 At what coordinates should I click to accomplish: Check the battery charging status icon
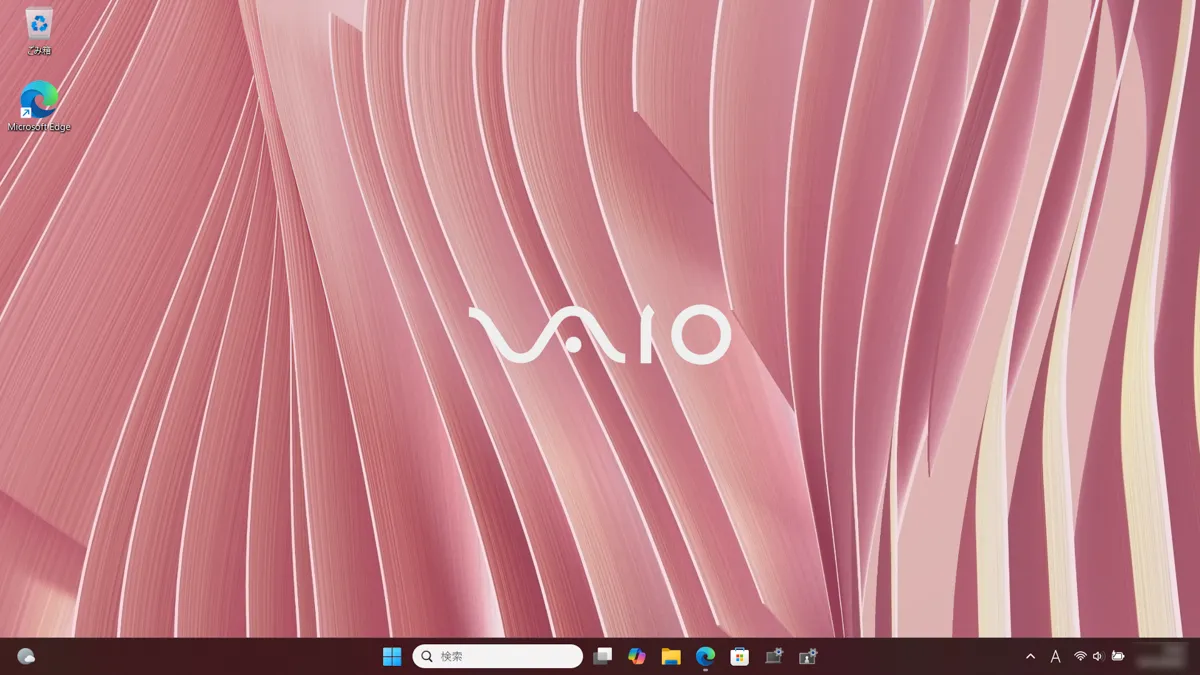click(1118, 657)
